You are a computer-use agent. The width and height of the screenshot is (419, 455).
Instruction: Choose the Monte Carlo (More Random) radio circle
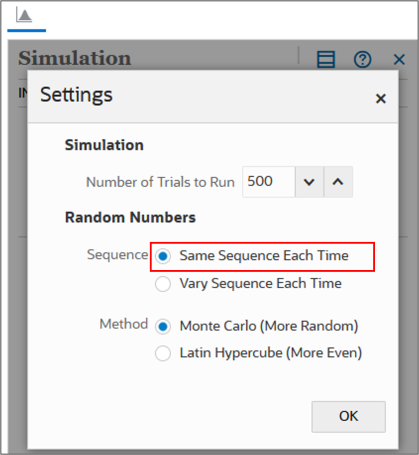163,327
